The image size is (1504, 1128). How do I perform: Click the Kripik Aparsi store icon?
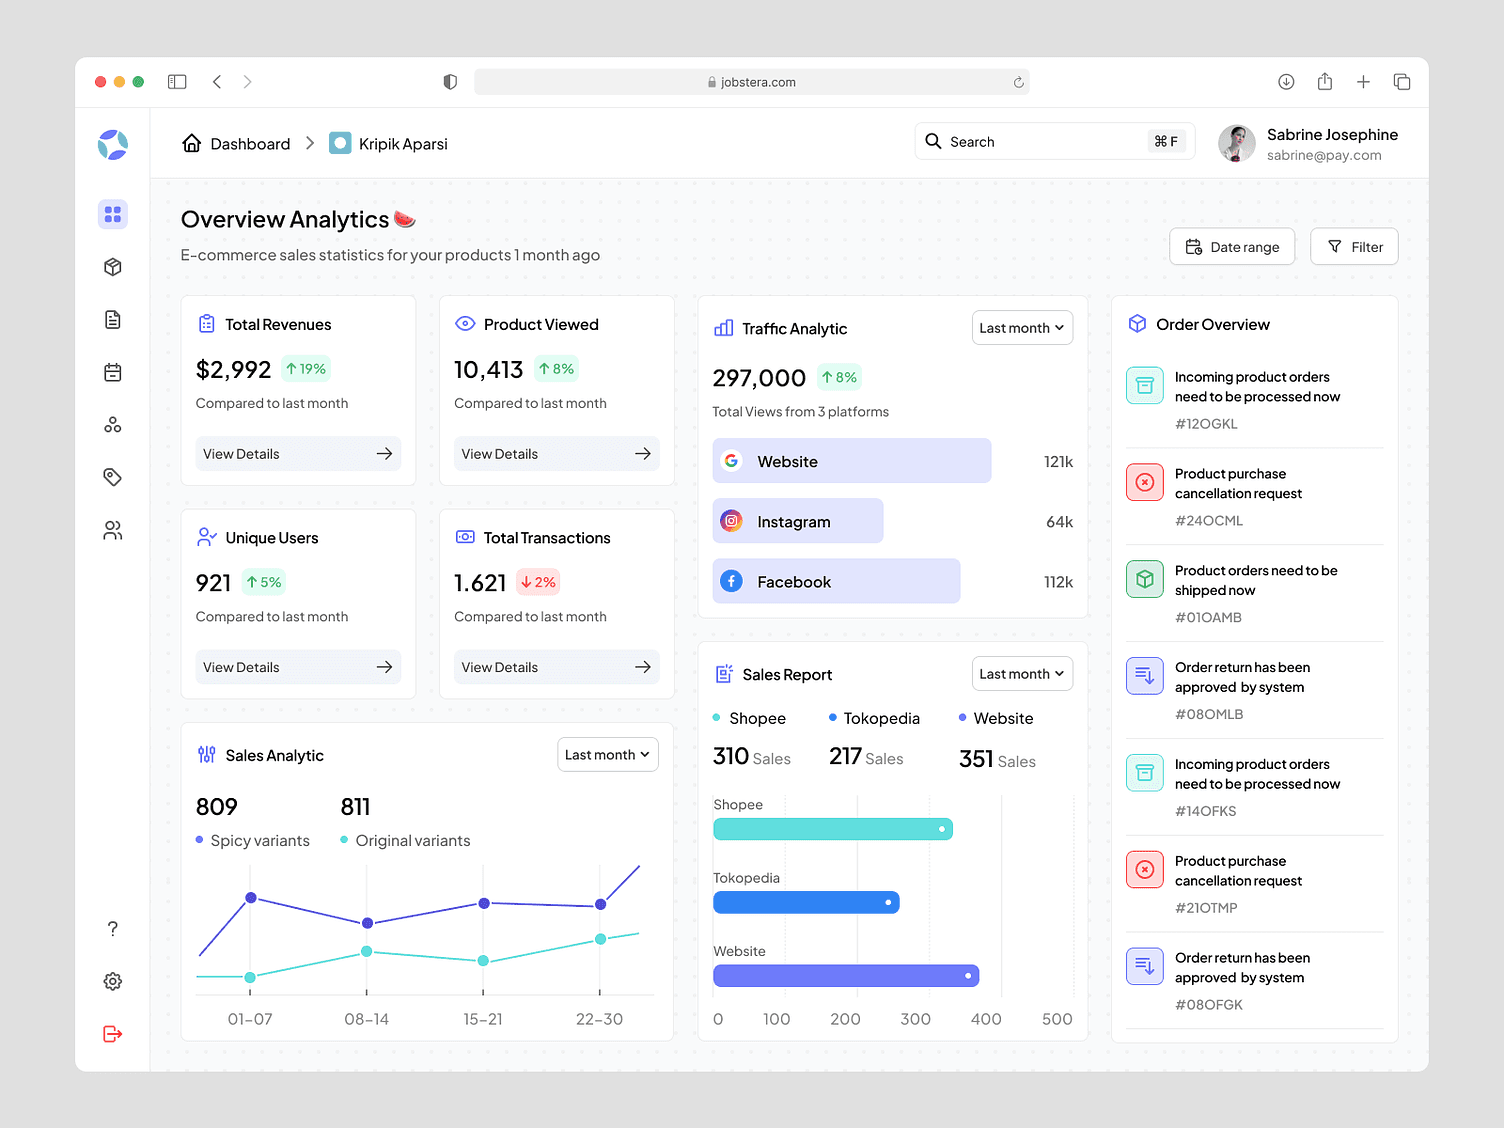(340, 143)
